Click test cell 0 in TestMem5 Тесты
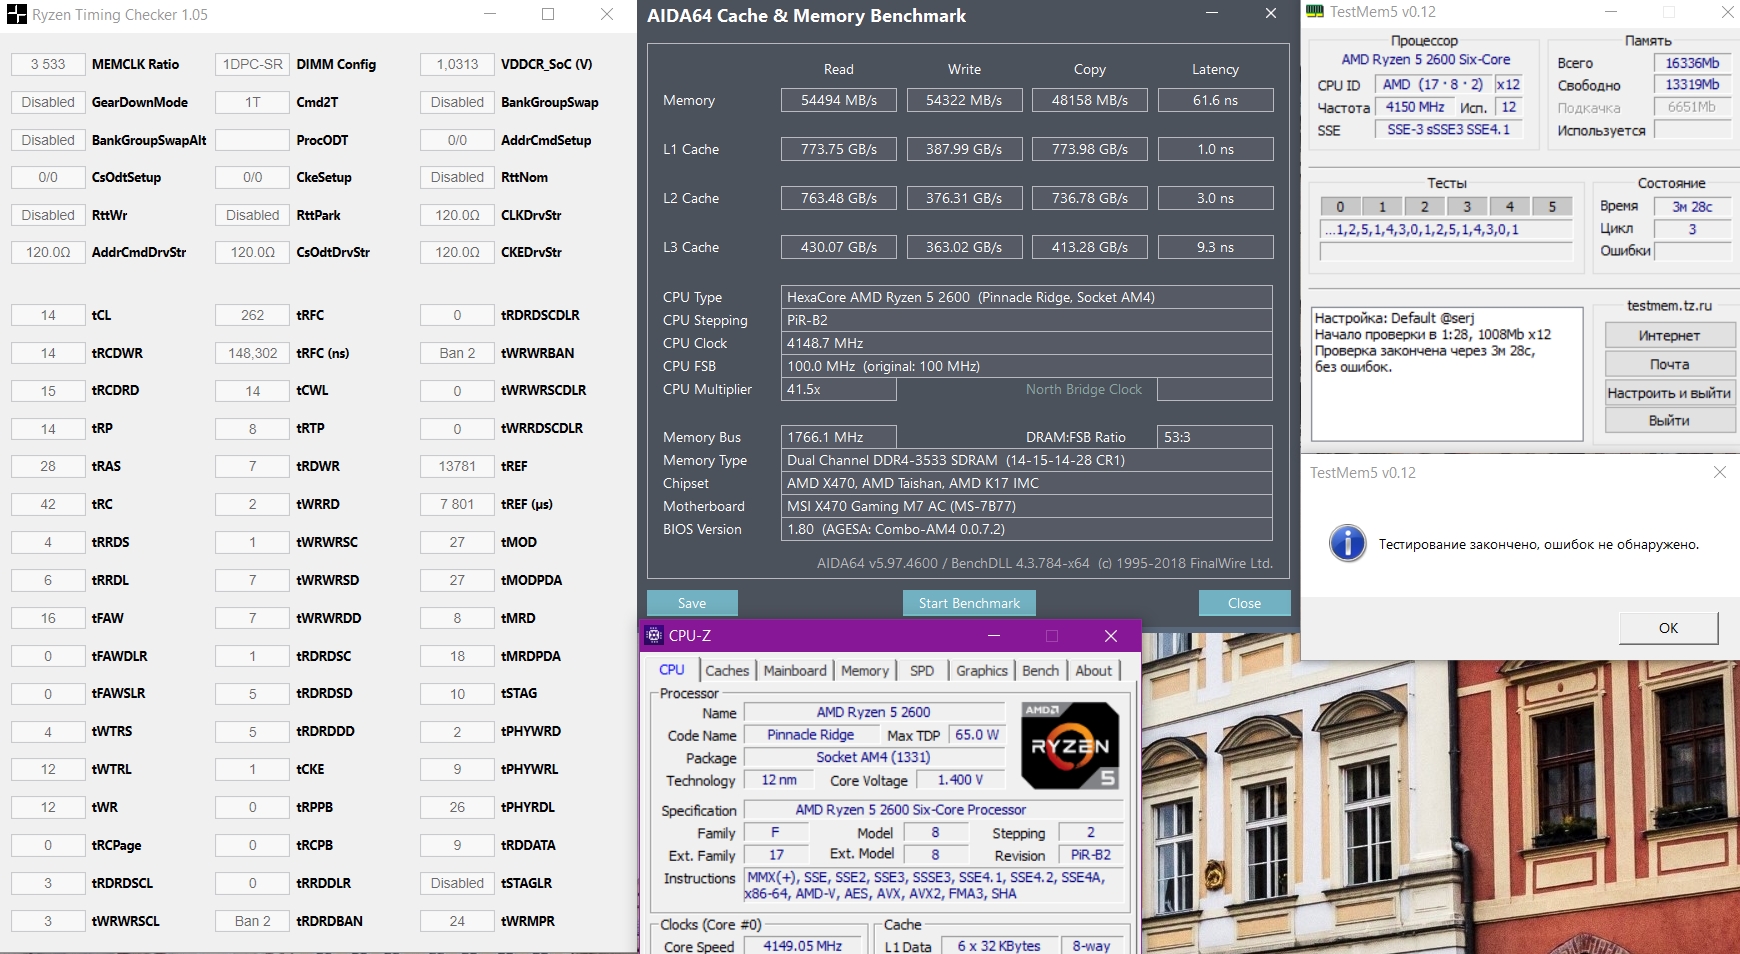 pos(1340,207)
